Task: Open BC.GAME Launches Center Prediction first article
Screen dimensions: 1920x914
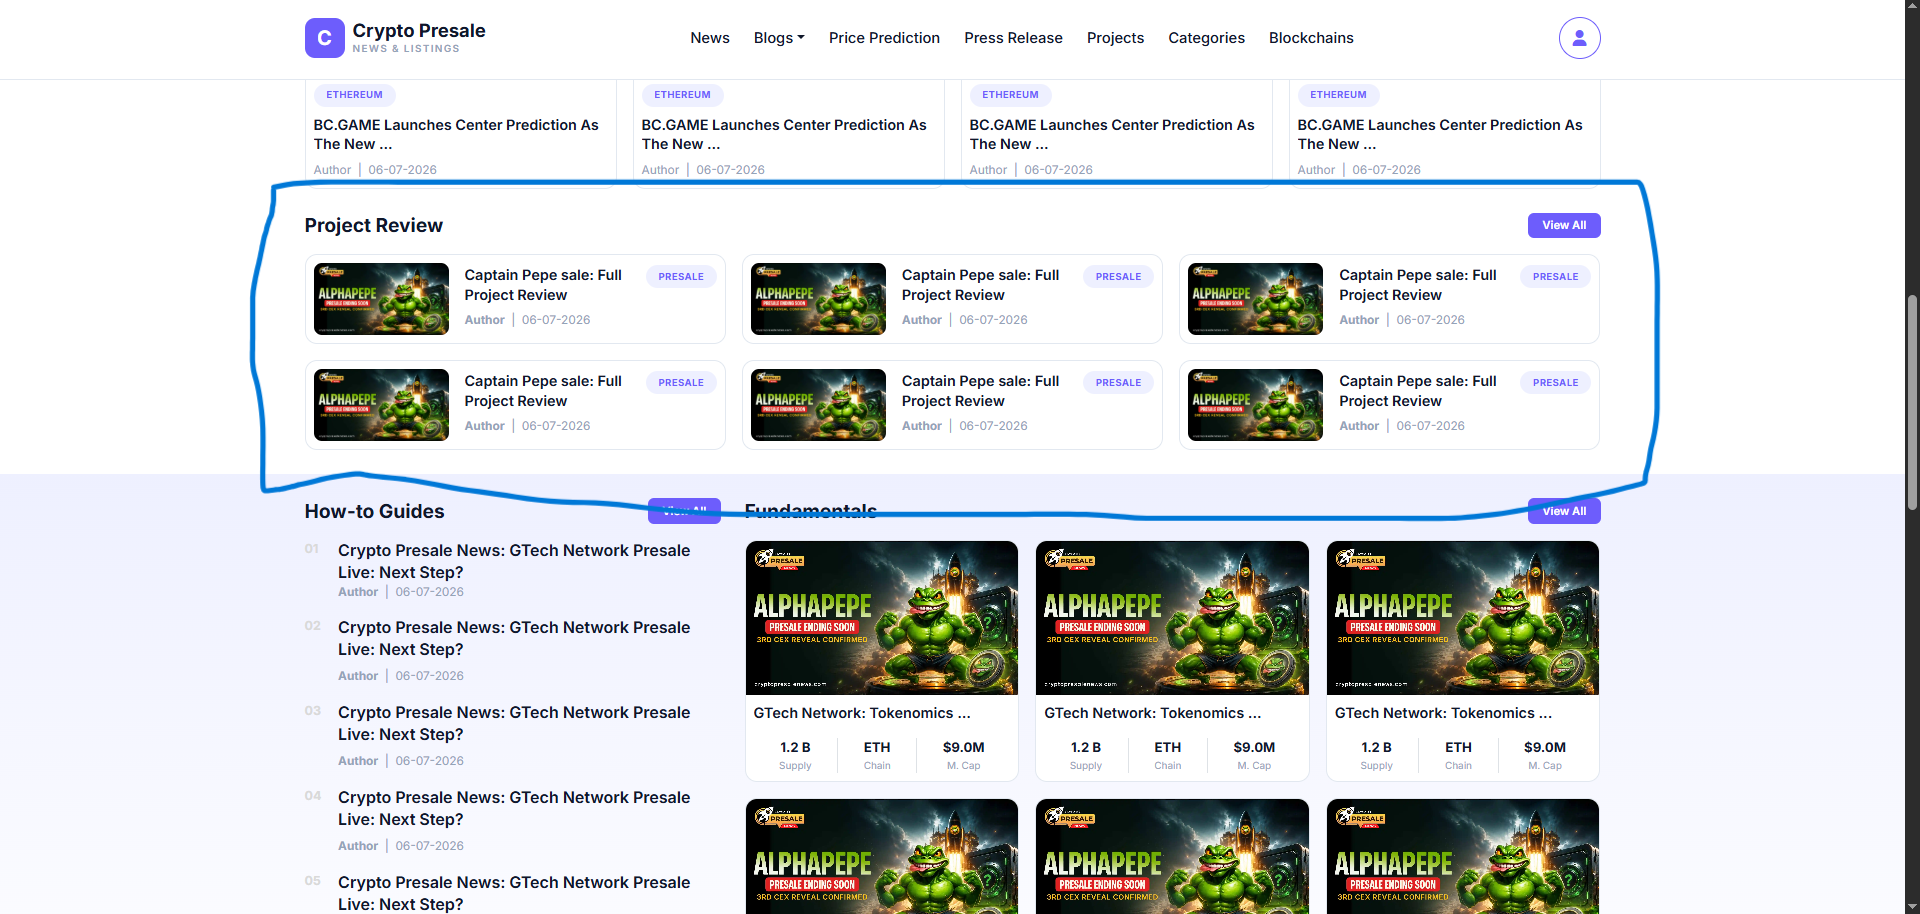Action: pos(456,134)
